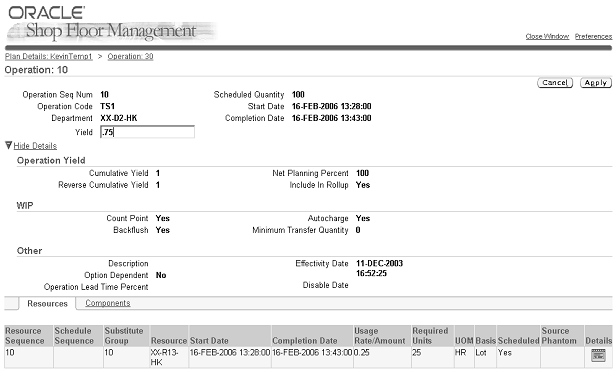The height and width of the screenshot is (376, 613).
Task: Select the Resources tab
Action: [x=47, y=304]
